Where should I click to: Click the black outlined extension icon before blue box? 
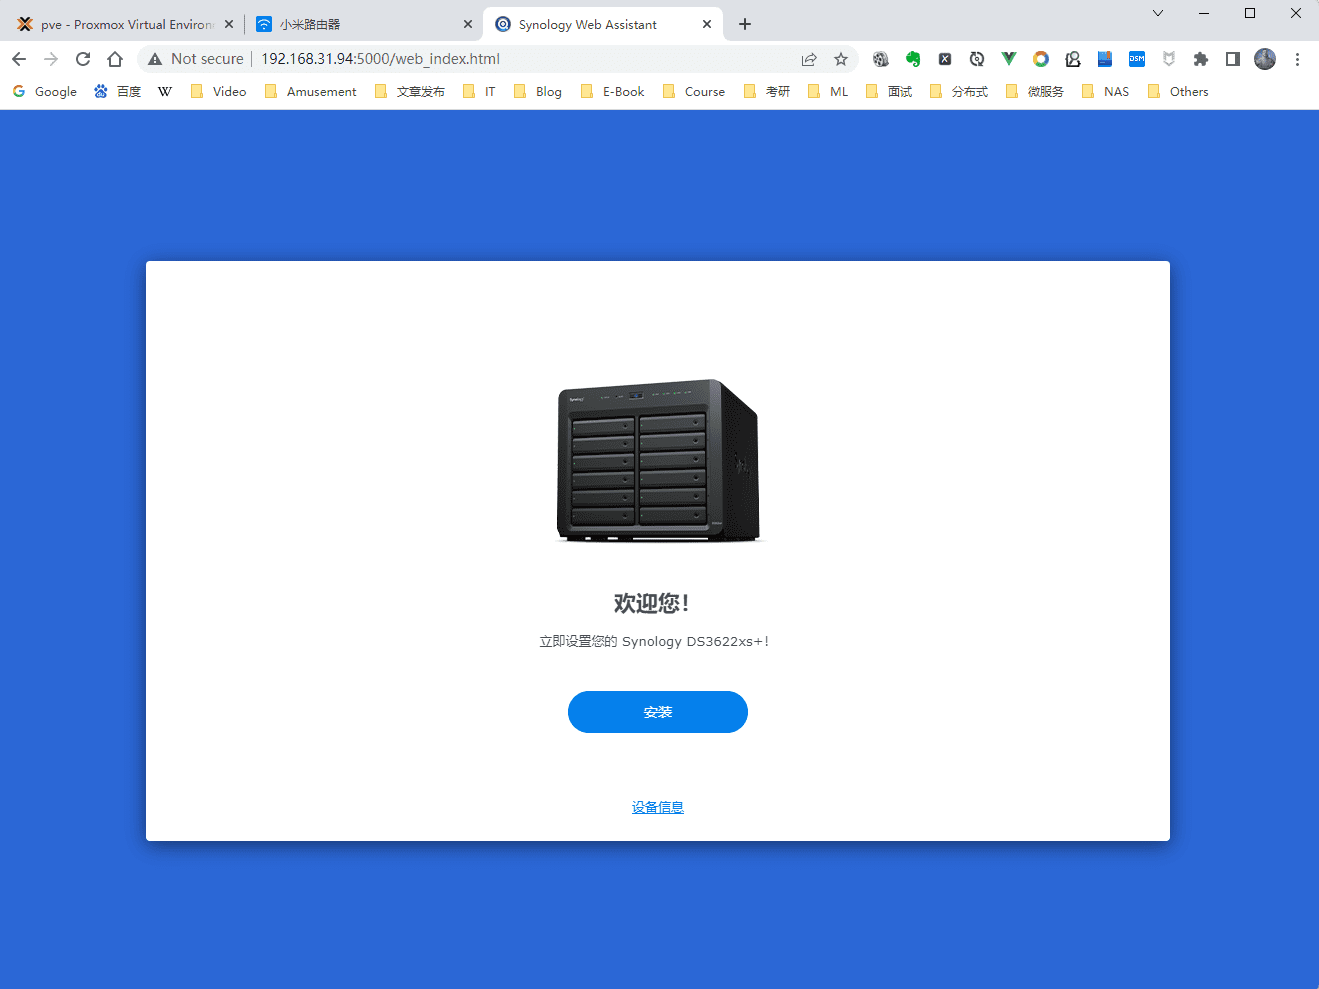click(x=1073, y=59)
